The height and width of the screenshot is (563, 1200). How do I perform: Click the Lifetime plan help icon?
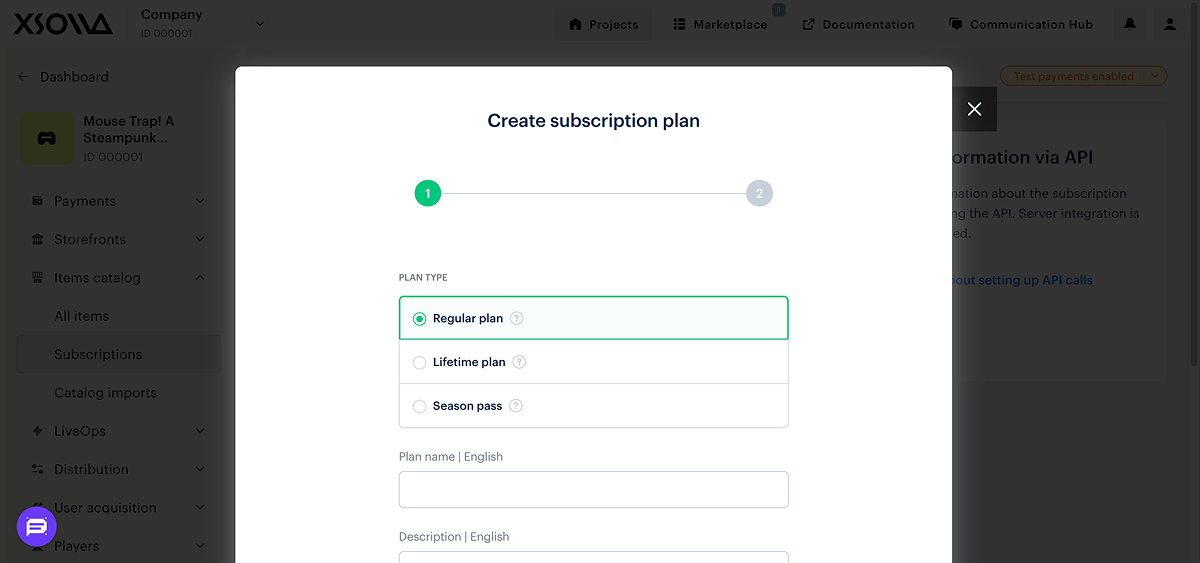pos(519,362)
